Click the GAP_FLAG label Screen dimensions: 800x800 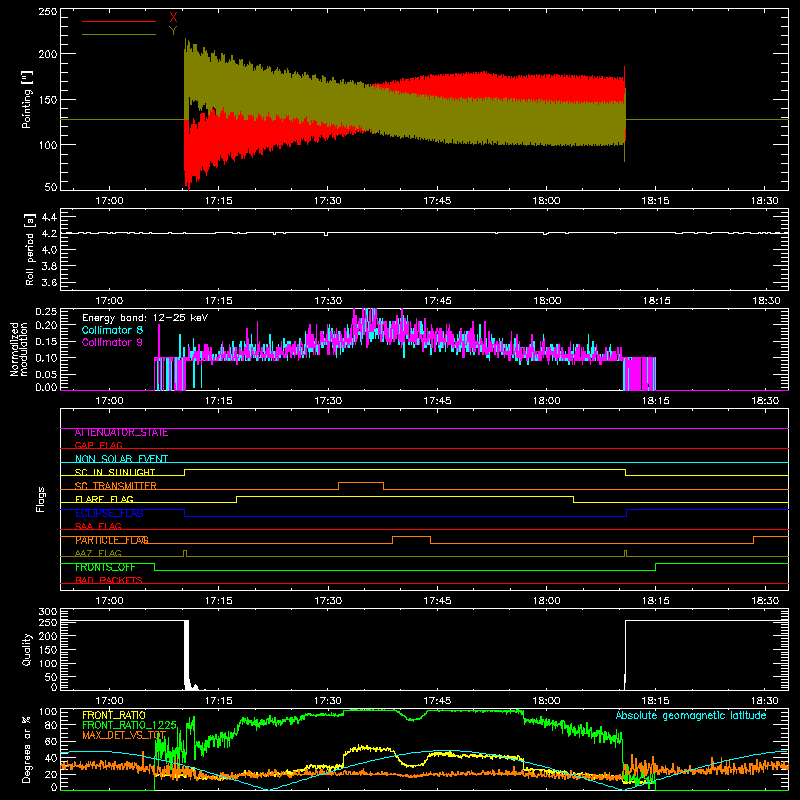click(99, 445)
